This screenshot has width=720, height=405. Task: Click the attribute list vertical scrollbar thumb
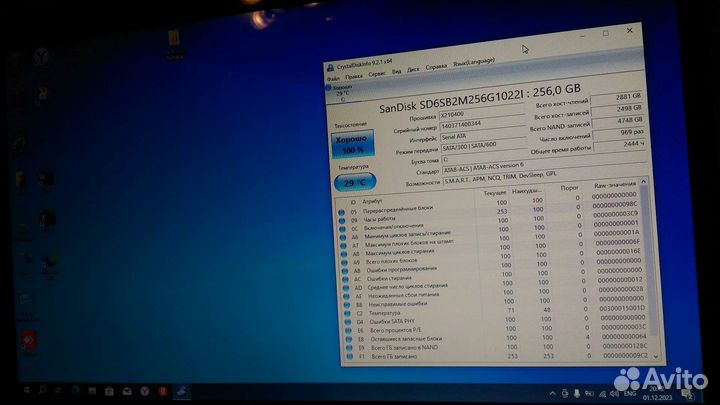(x=648, y=259)
